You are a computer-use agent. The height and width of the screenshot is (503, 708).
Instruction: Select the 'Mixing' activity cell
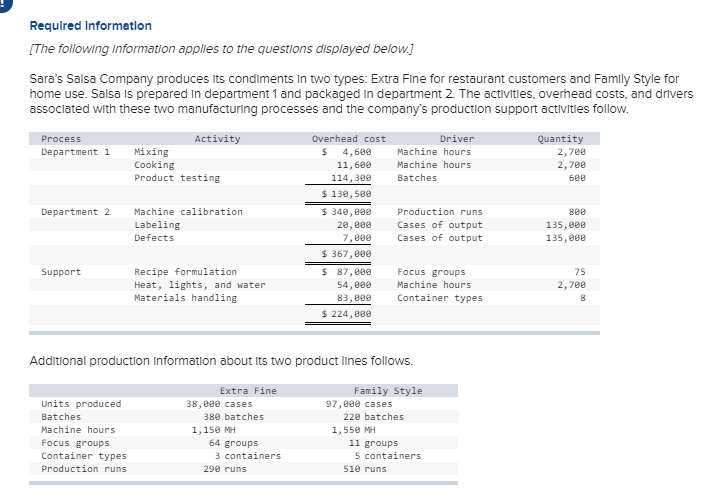(151, 152)
